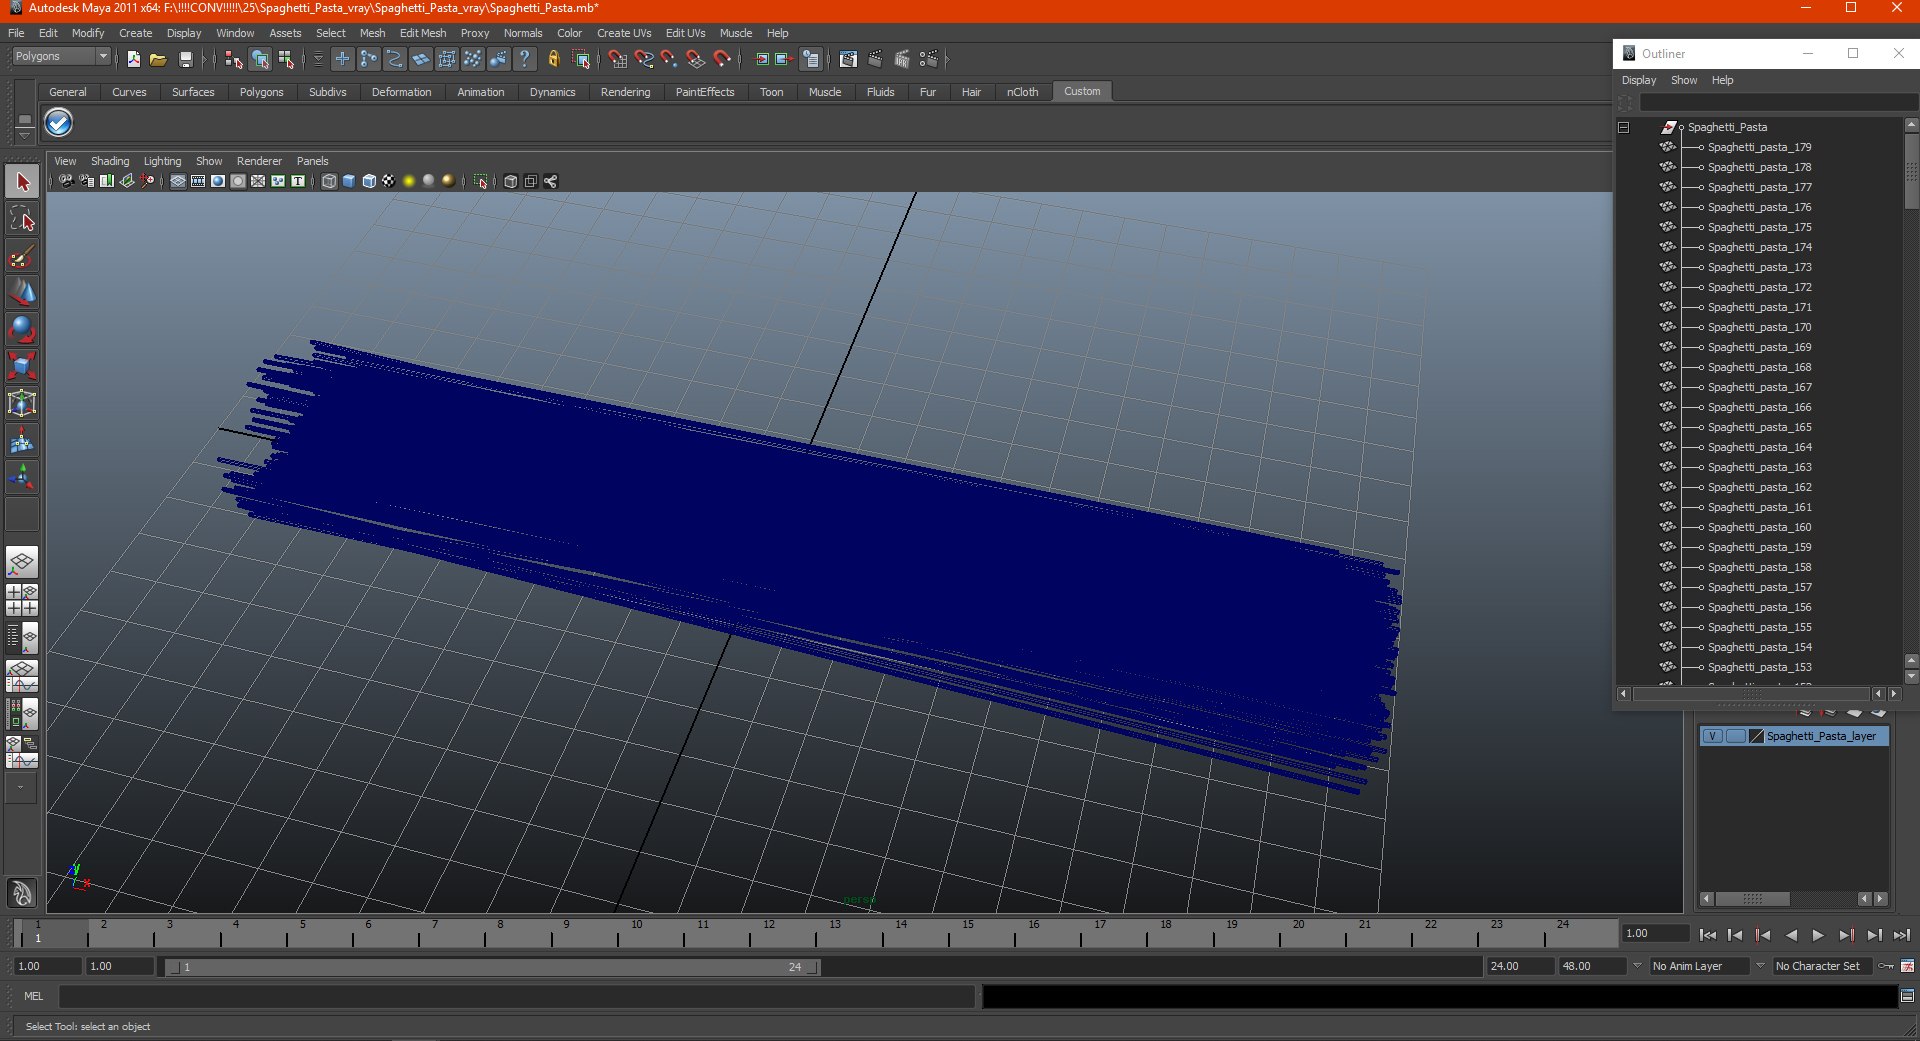The height and width of the screenshot is (1041, 1920).
Task: Toggle the Lock selection padlock icon
Action: [x=553, y=59]
